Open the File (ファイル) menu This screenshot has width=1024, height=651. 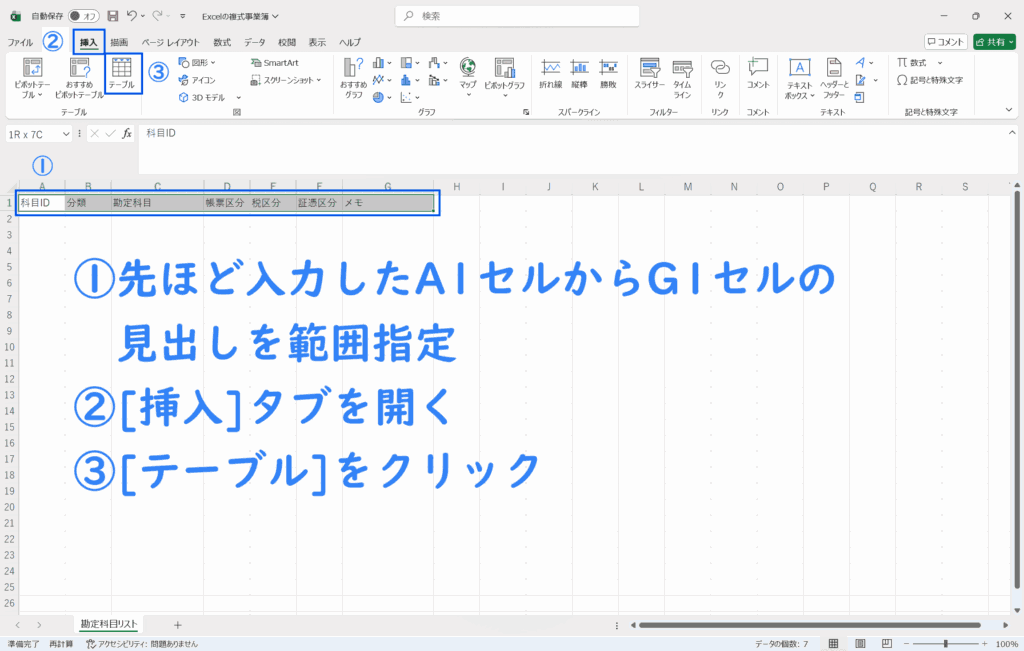tap(20, 42)
